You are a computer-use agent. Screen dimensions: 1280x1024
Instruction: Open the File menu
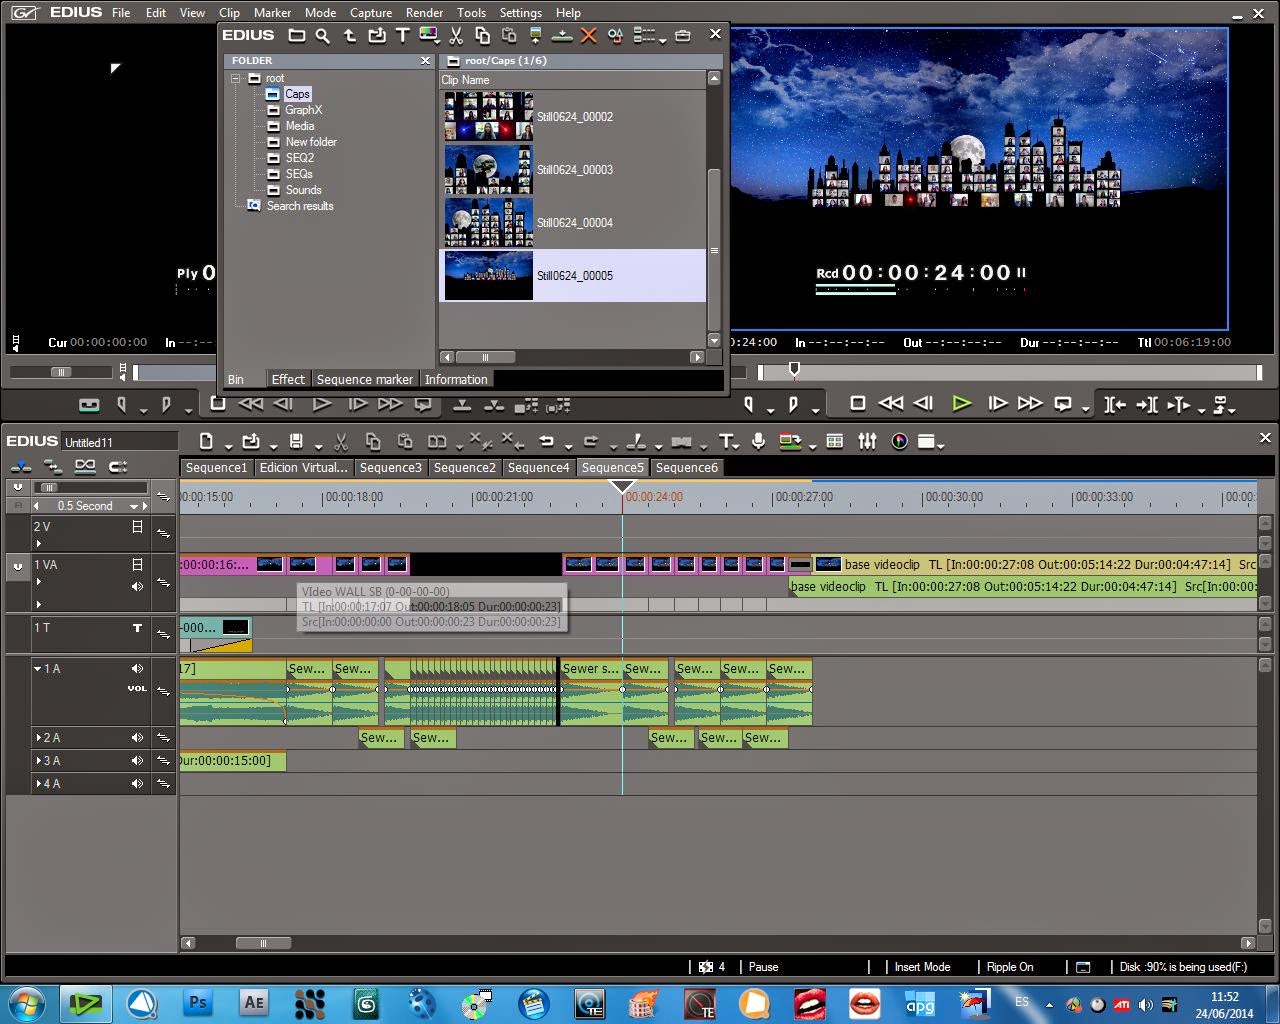click(x=121, y=13)
